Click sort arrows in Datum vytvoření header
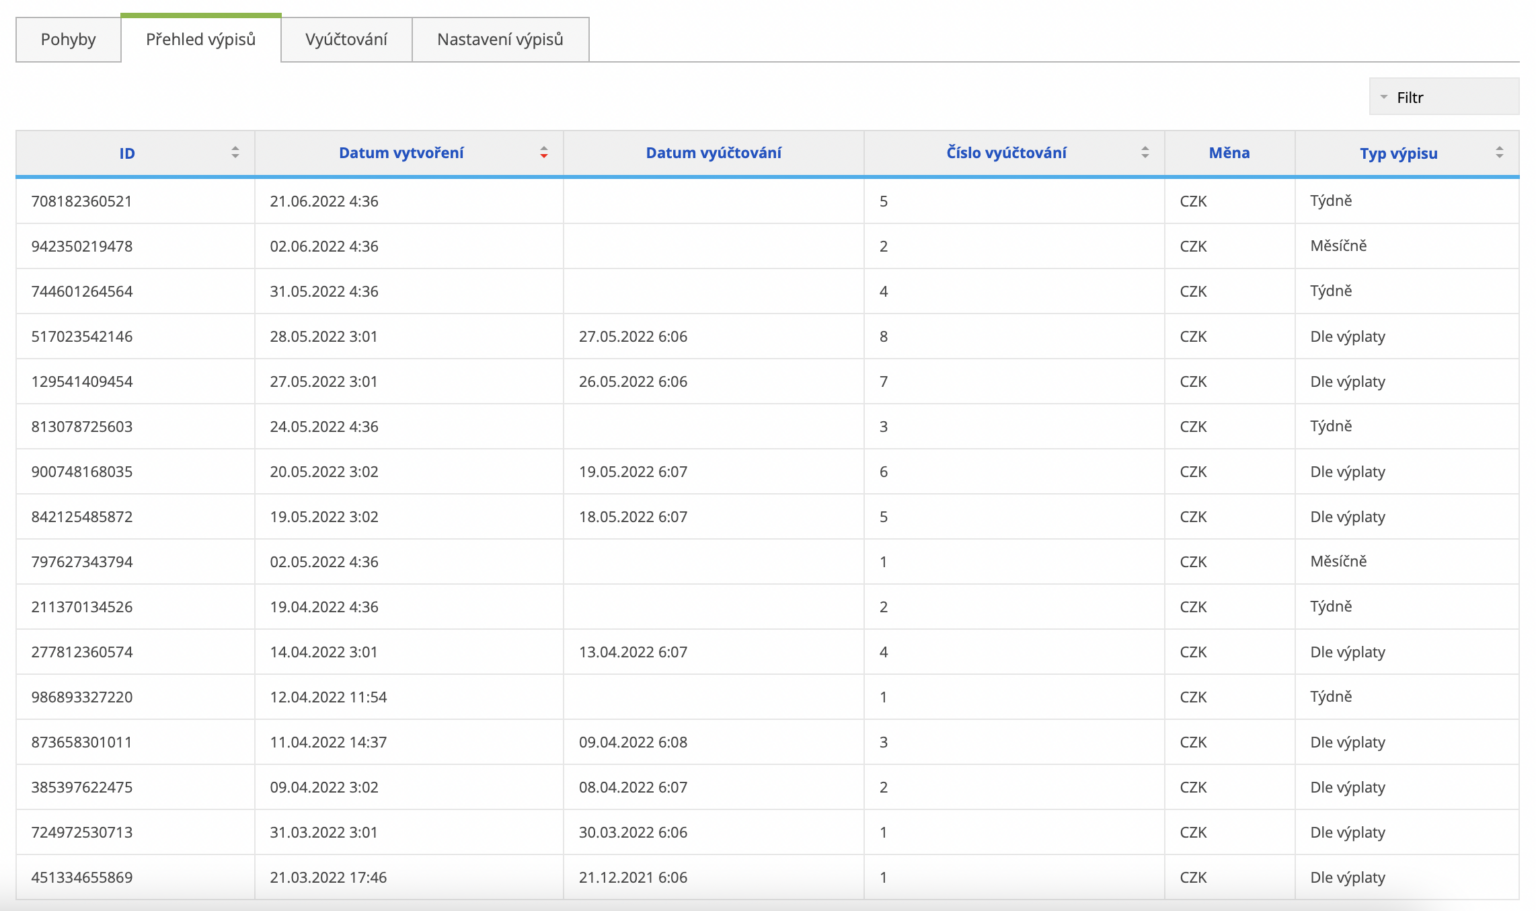Screen dimensions: 1536x911 [544, 153]
